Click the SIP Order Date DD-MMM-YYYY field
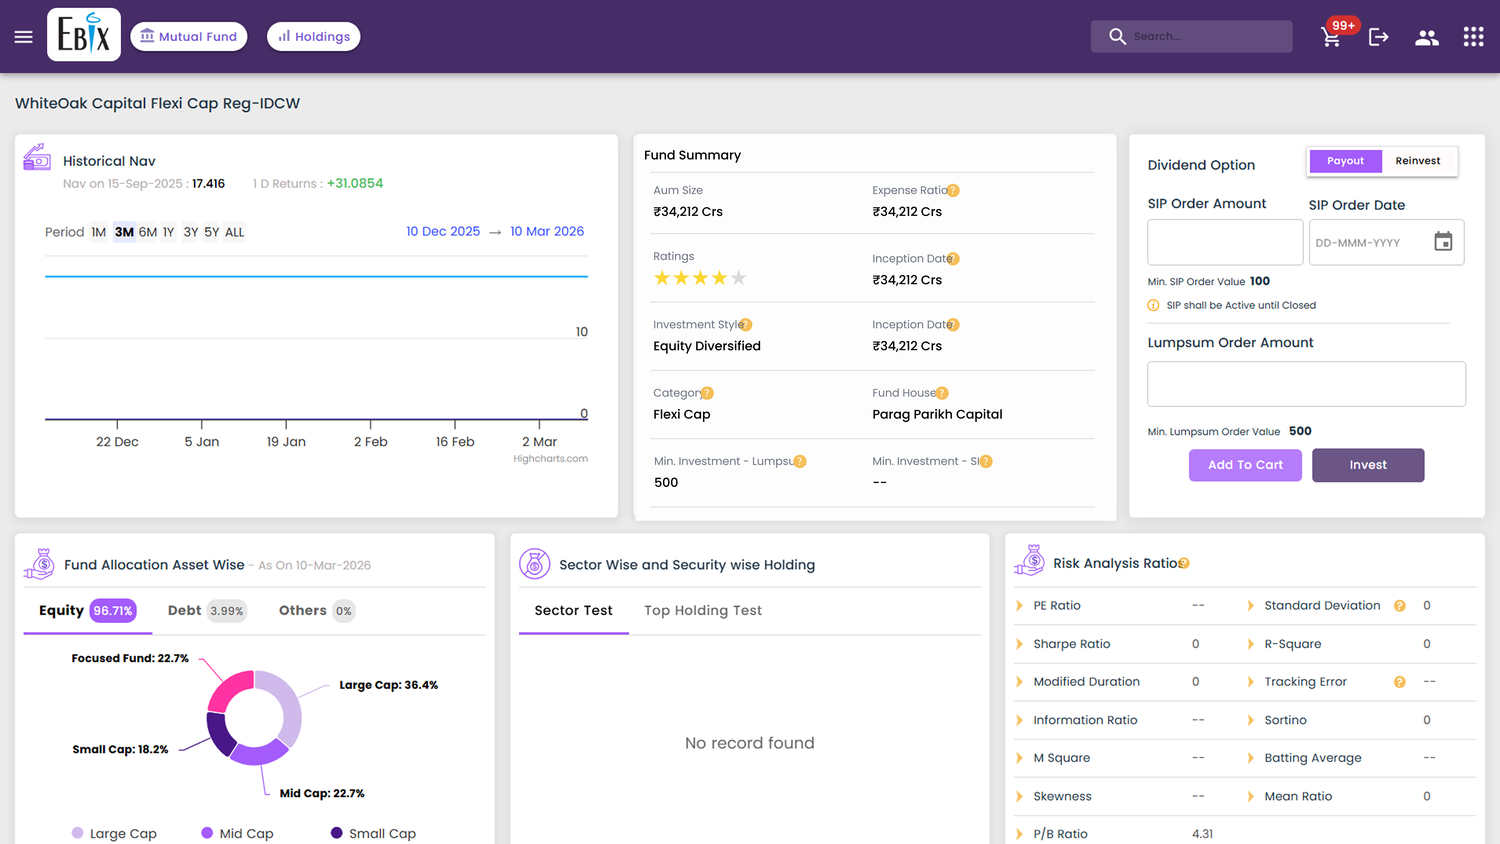1500x844 pixels. tap(1386, 242)
